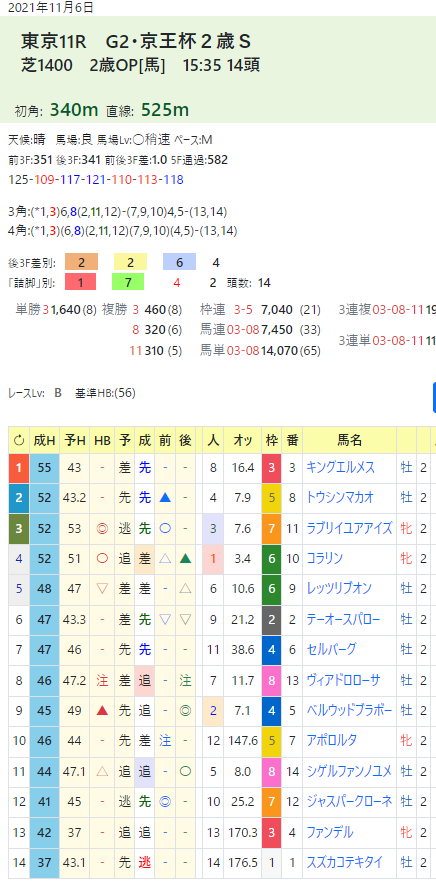The image size is (436, 888).
Task: Click orange frame 7 badge for ラブリイユアアイズ
Action: [x=271, y=528]
